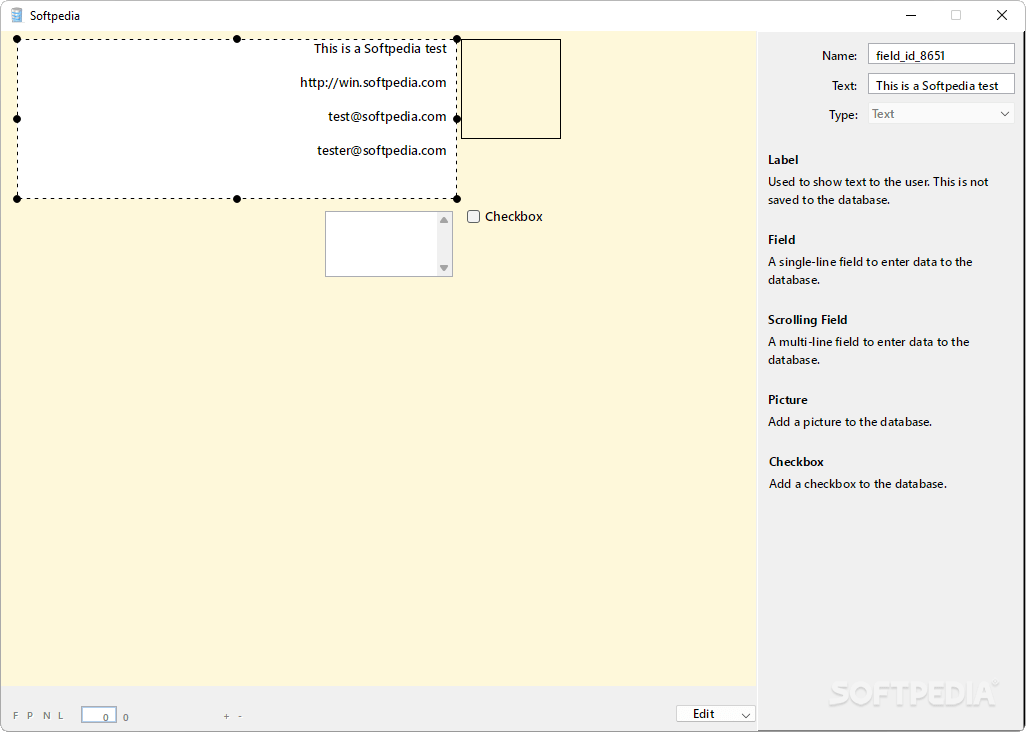Go to previous record with P button
The width and height of the screenshot is (1026, 732).
(x=30, y=716)
